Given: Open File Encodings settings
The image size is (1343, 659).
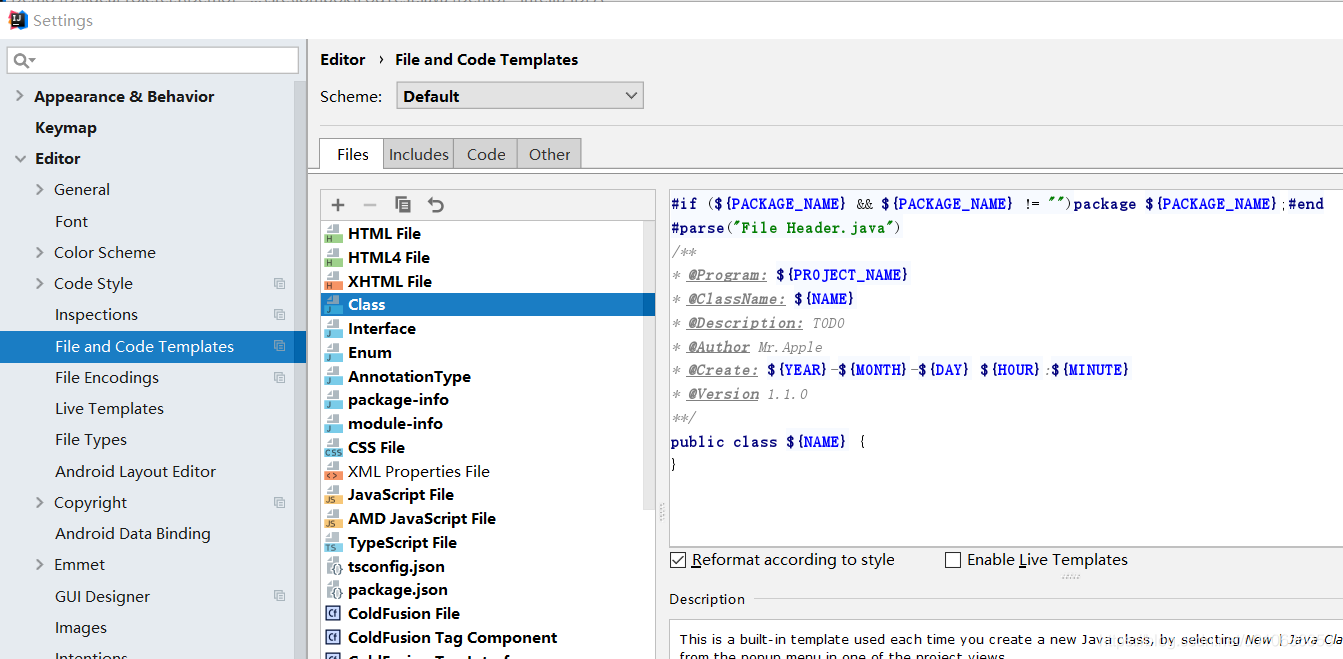Looking at the screenshot, I should pos(107,378).
